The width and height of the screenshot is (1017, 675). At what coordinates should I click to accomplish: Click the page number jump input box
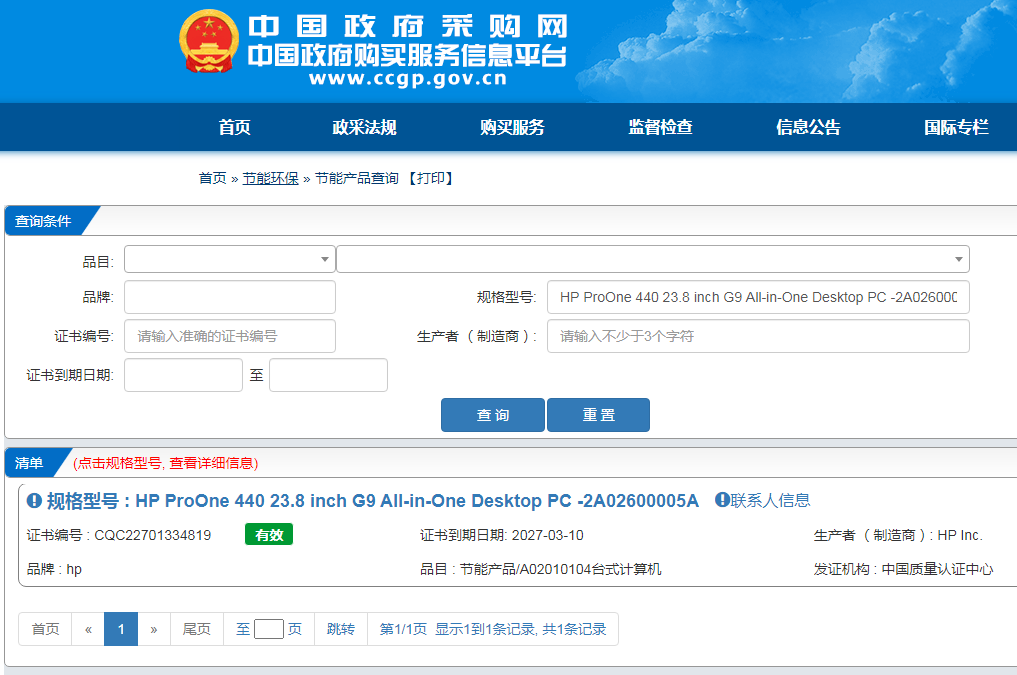[269, 629]
